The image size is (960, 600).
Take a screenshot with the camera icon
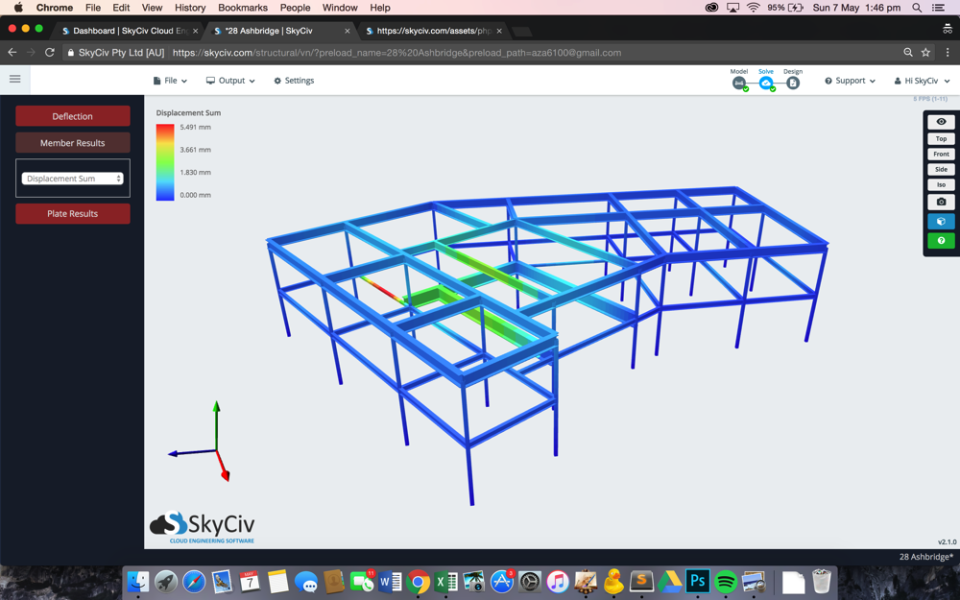click(940, 203)
